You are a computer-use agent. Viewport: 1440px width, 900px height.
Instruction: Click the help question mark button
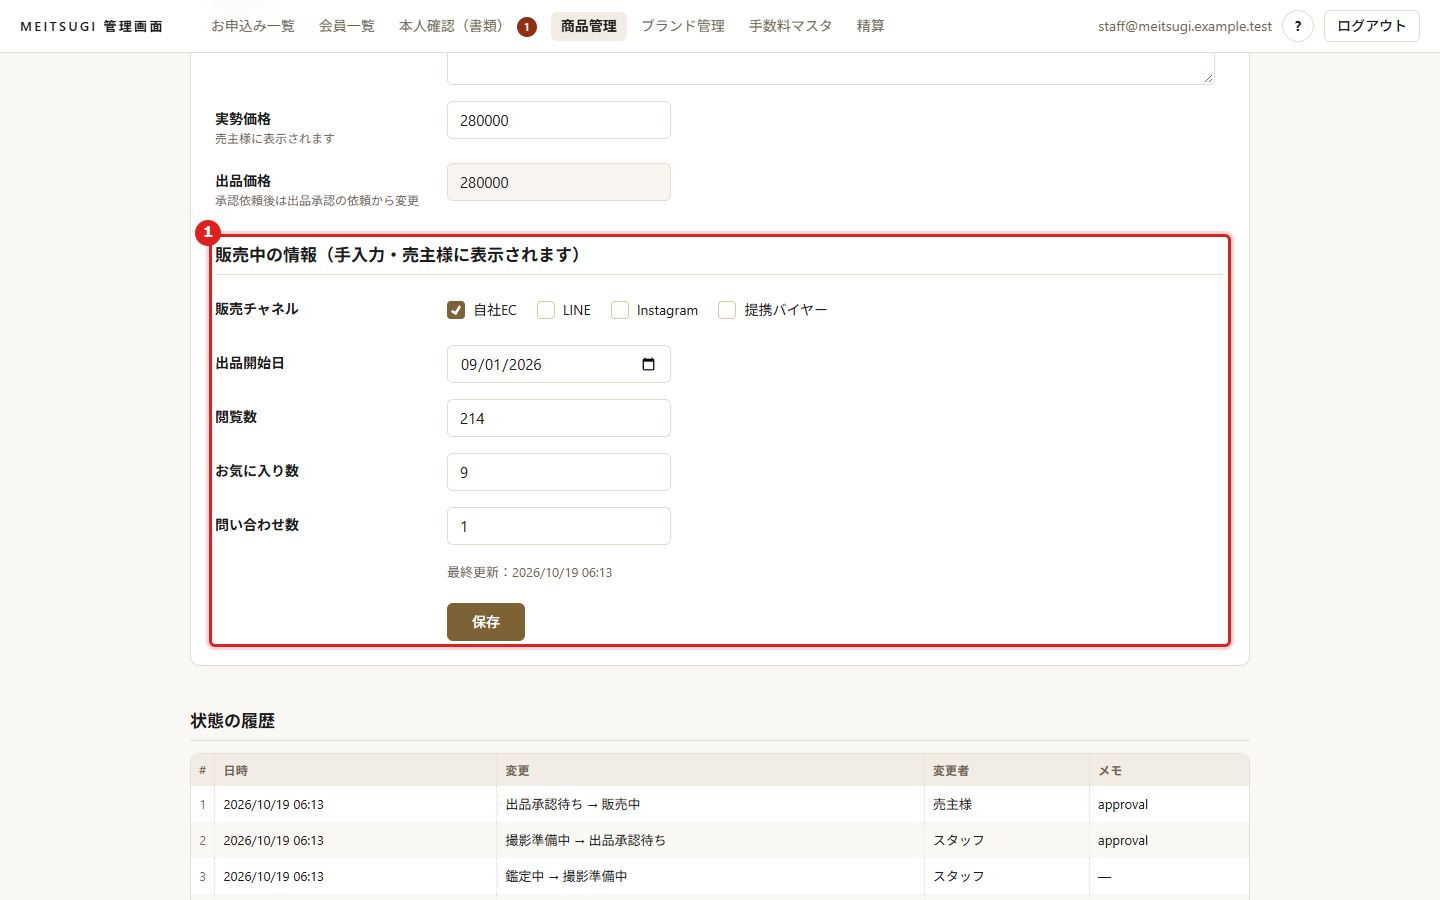point(1298,26)
